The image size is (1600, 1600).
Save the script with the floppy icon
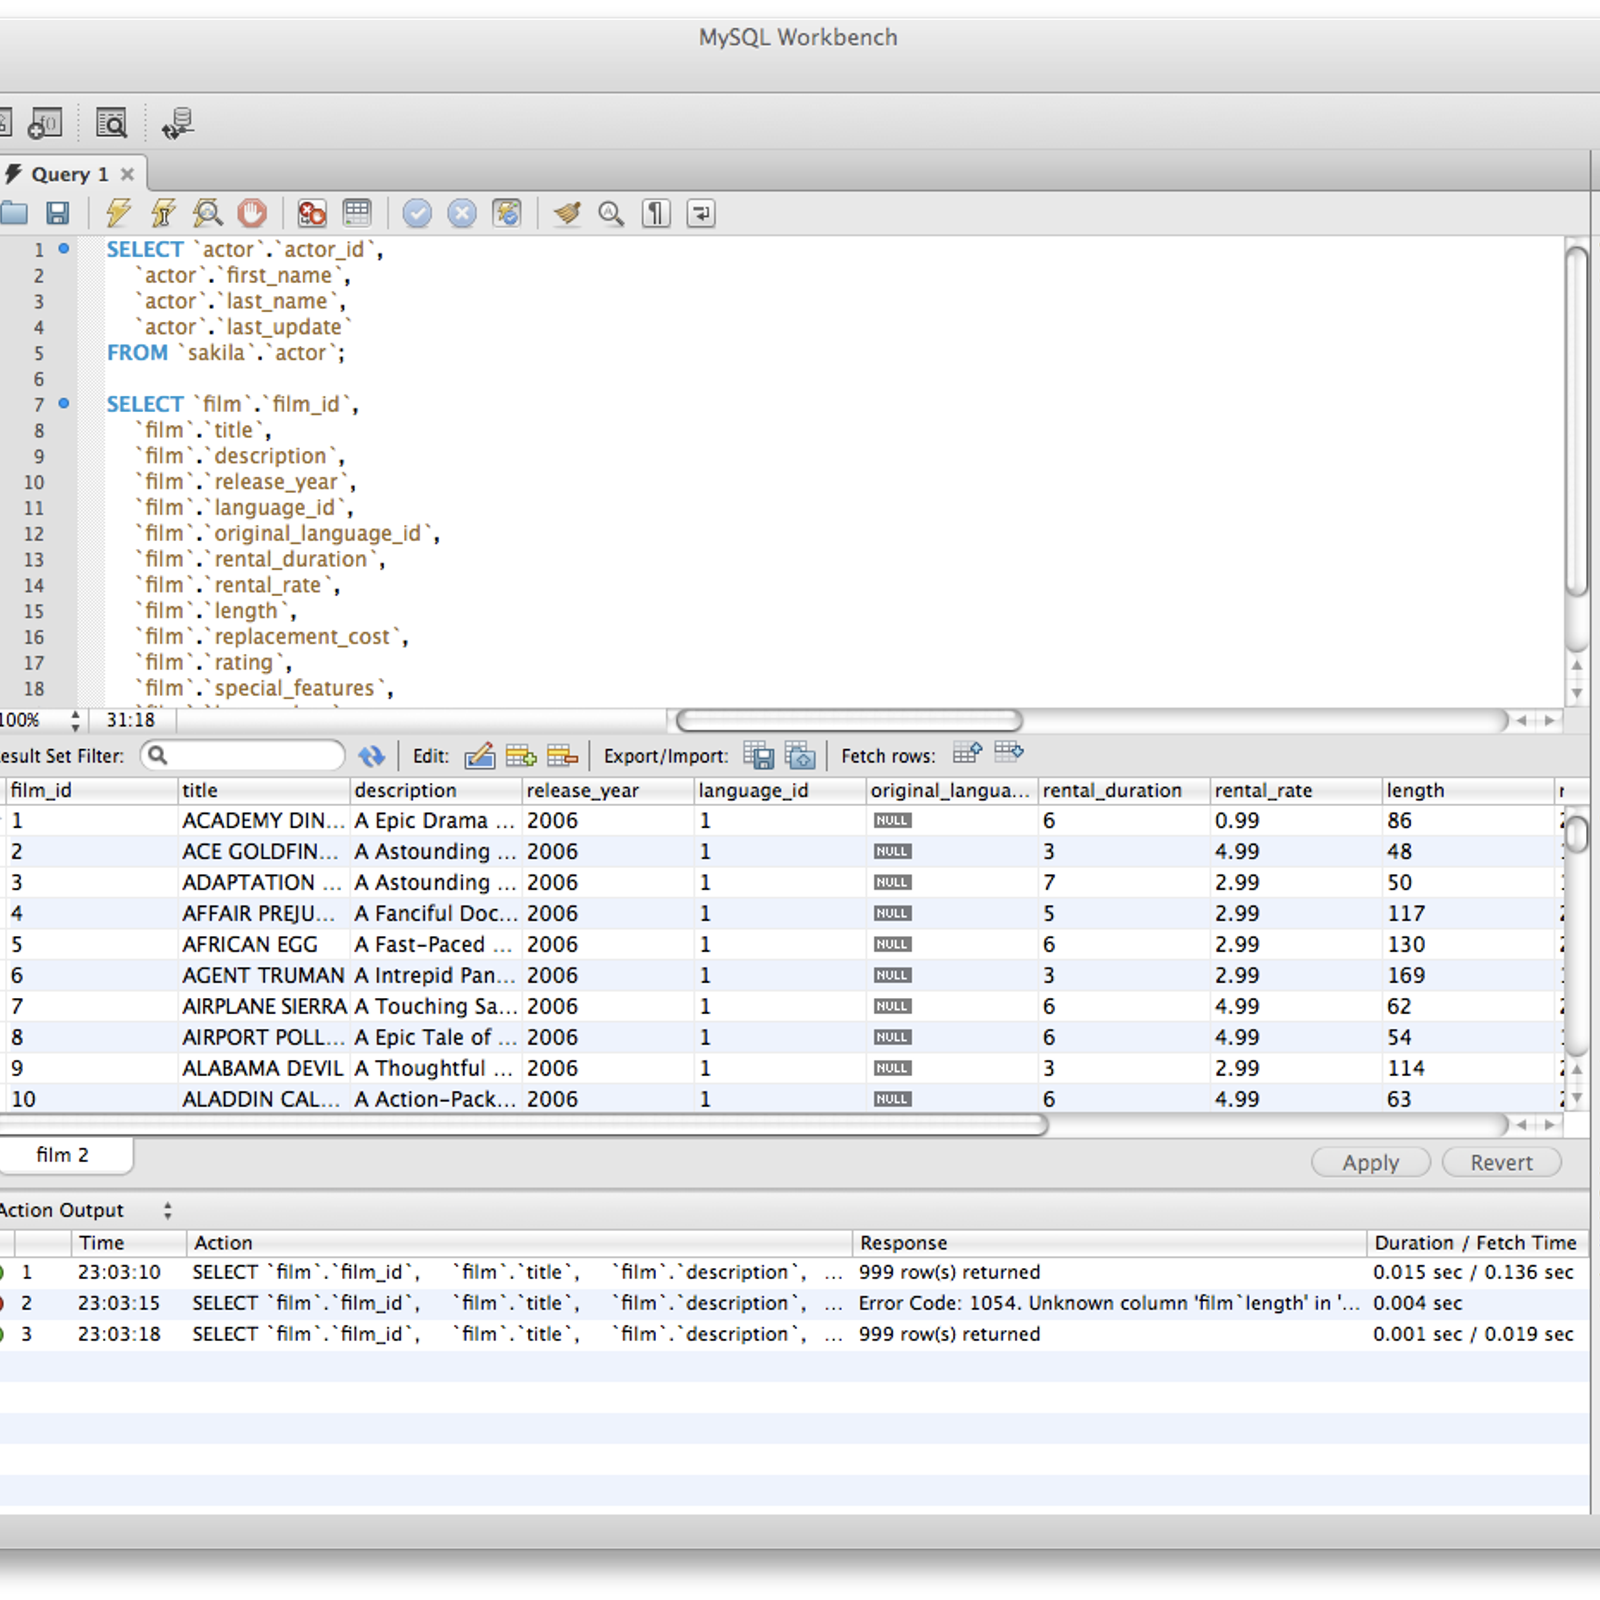(x=58, y=213)
